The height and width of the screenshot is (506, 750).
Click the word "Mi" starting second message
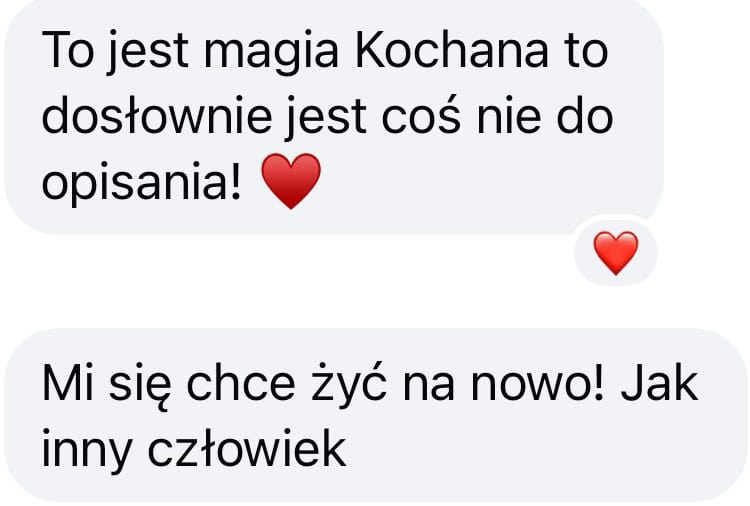click(x=67, y=383)
